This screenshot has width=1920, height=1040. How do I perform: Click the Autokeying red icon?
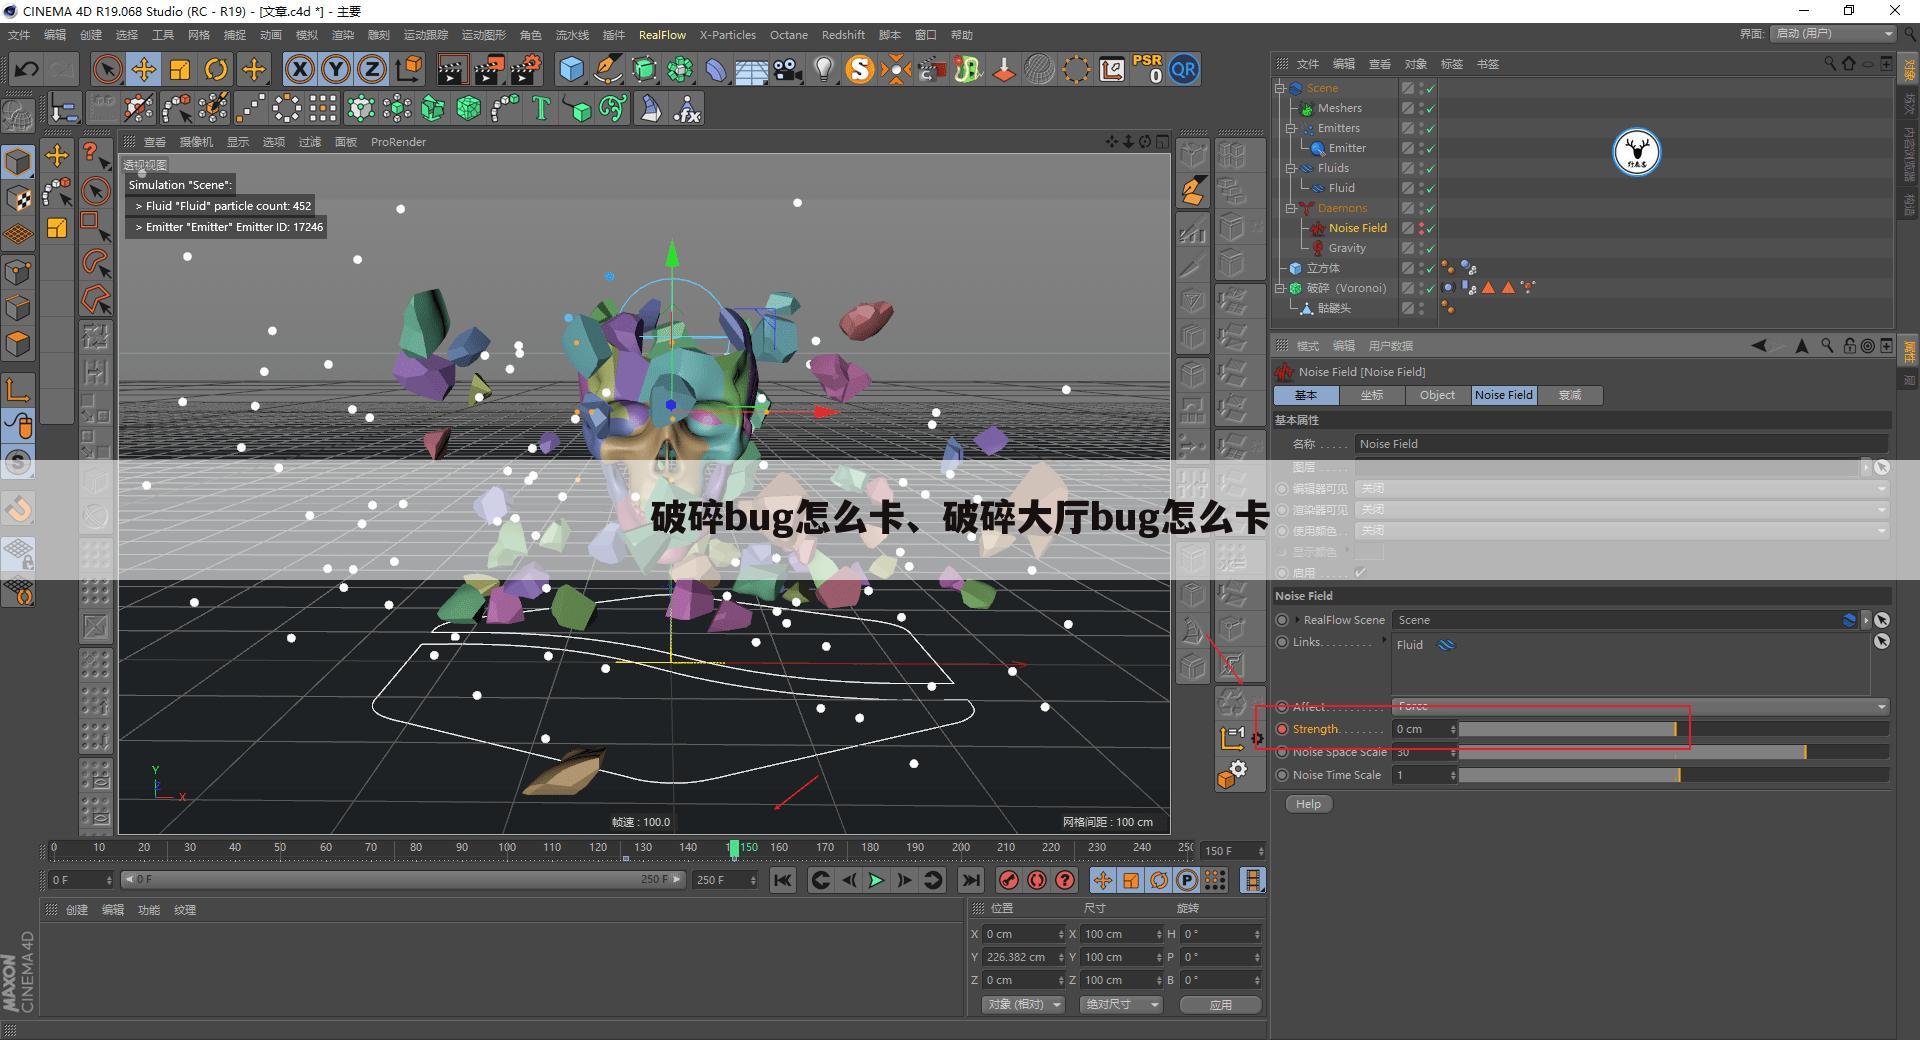click(x=1037, y=880)
